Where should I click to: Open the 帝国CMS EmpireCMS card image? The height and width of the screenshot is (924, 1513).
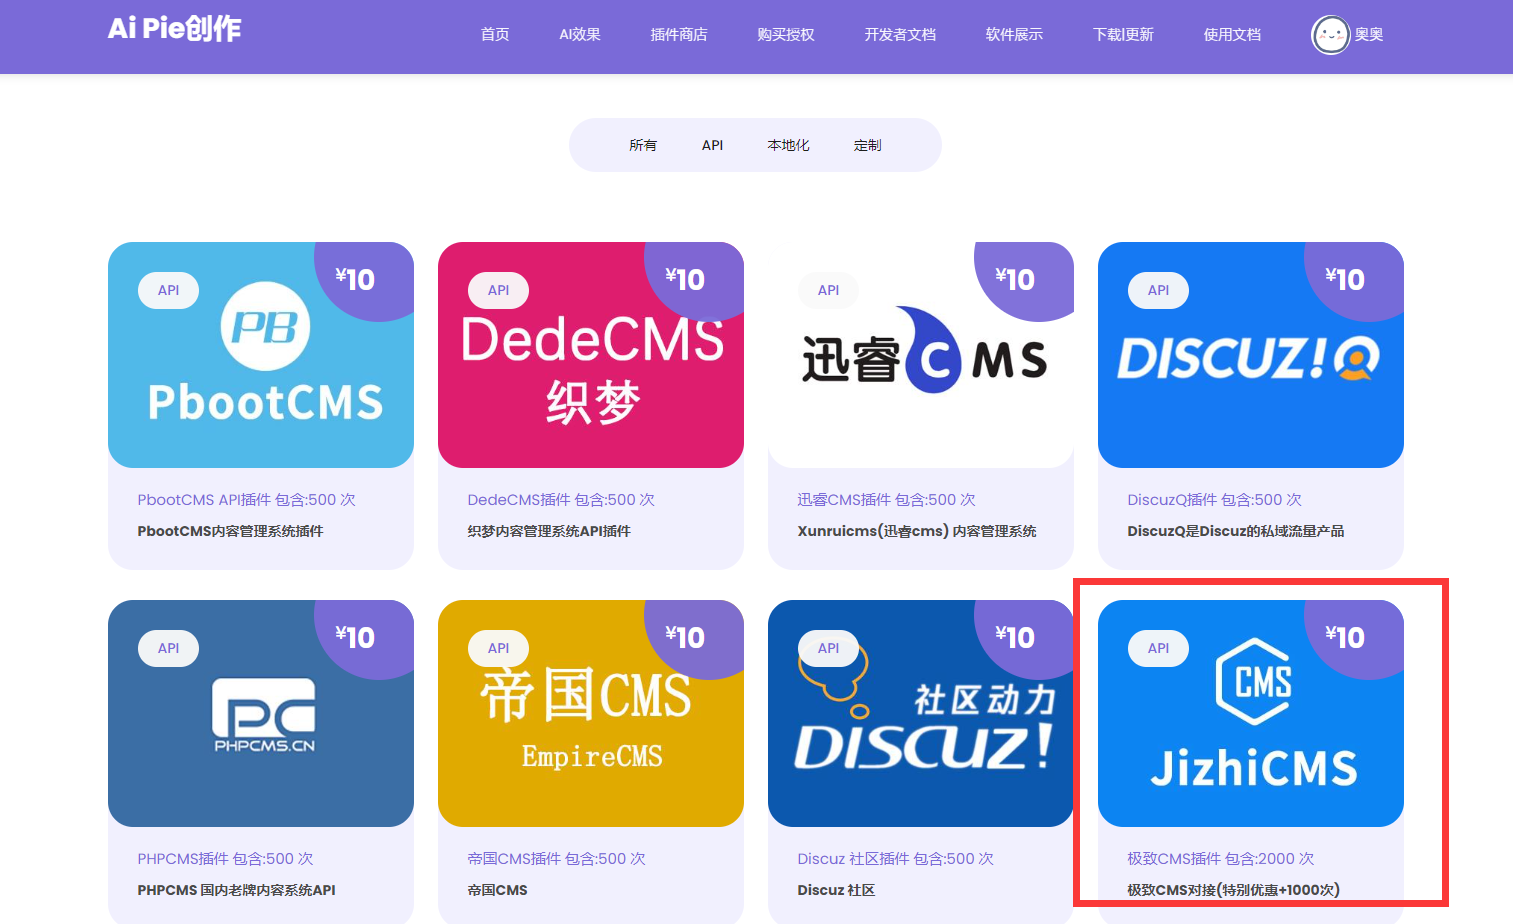(591, 713)
